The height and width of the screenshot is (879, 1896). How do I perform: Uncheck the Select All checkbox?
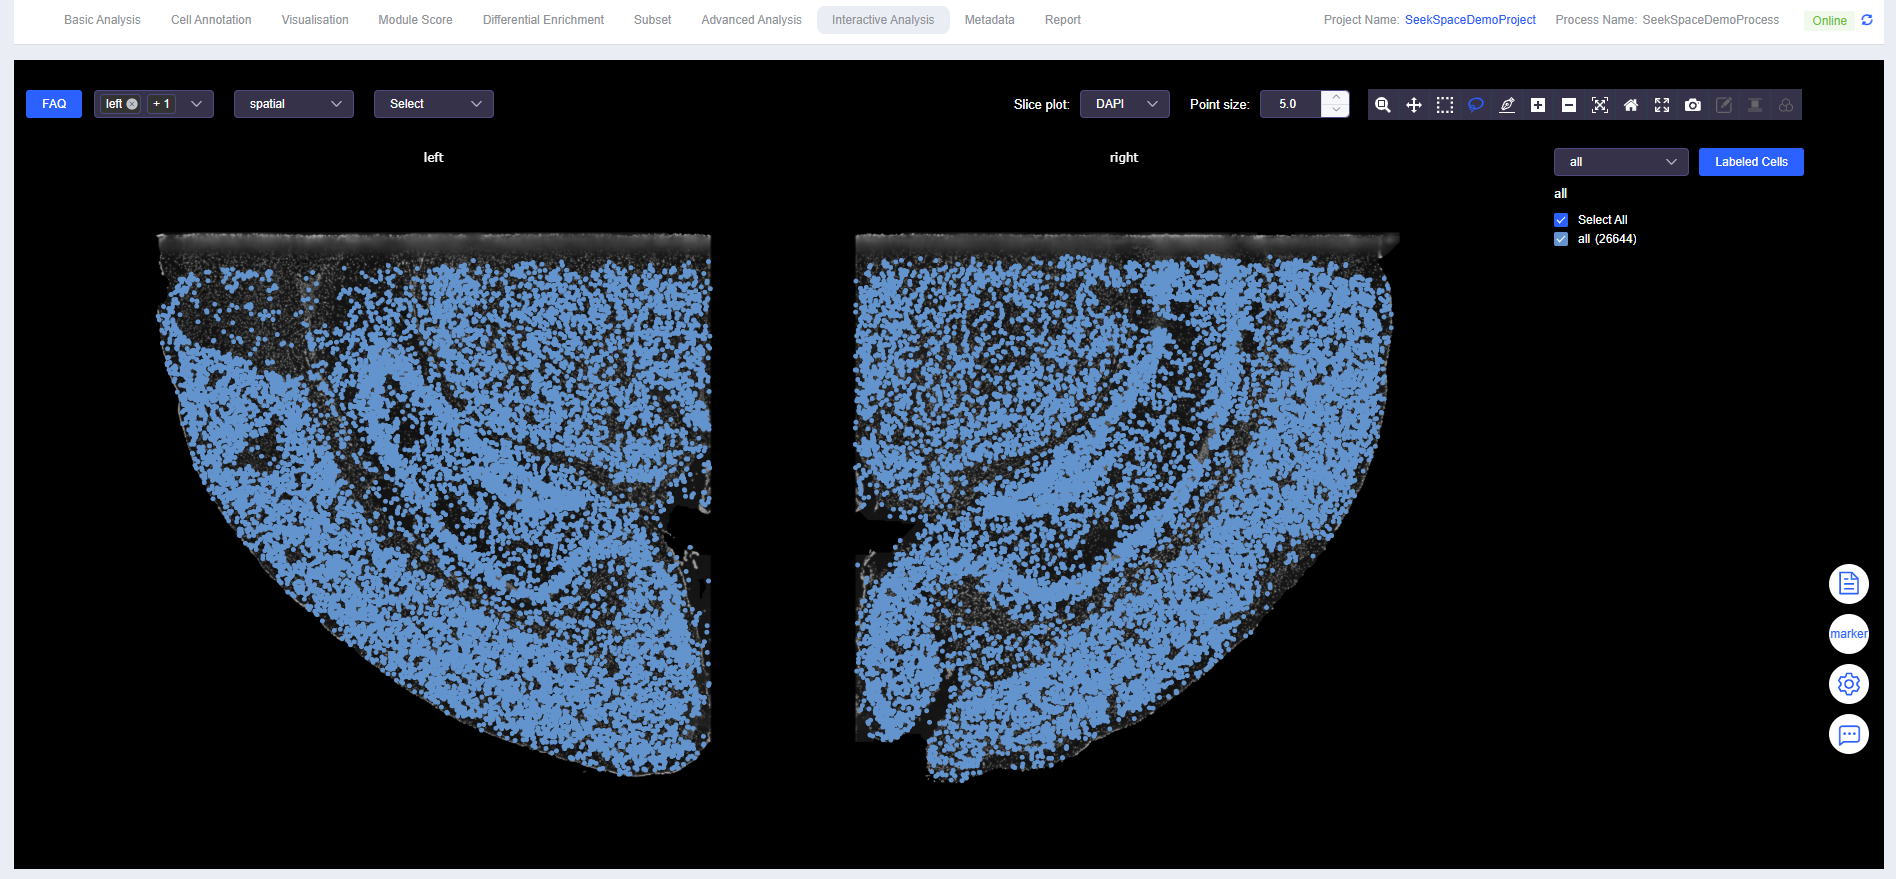1561,220
